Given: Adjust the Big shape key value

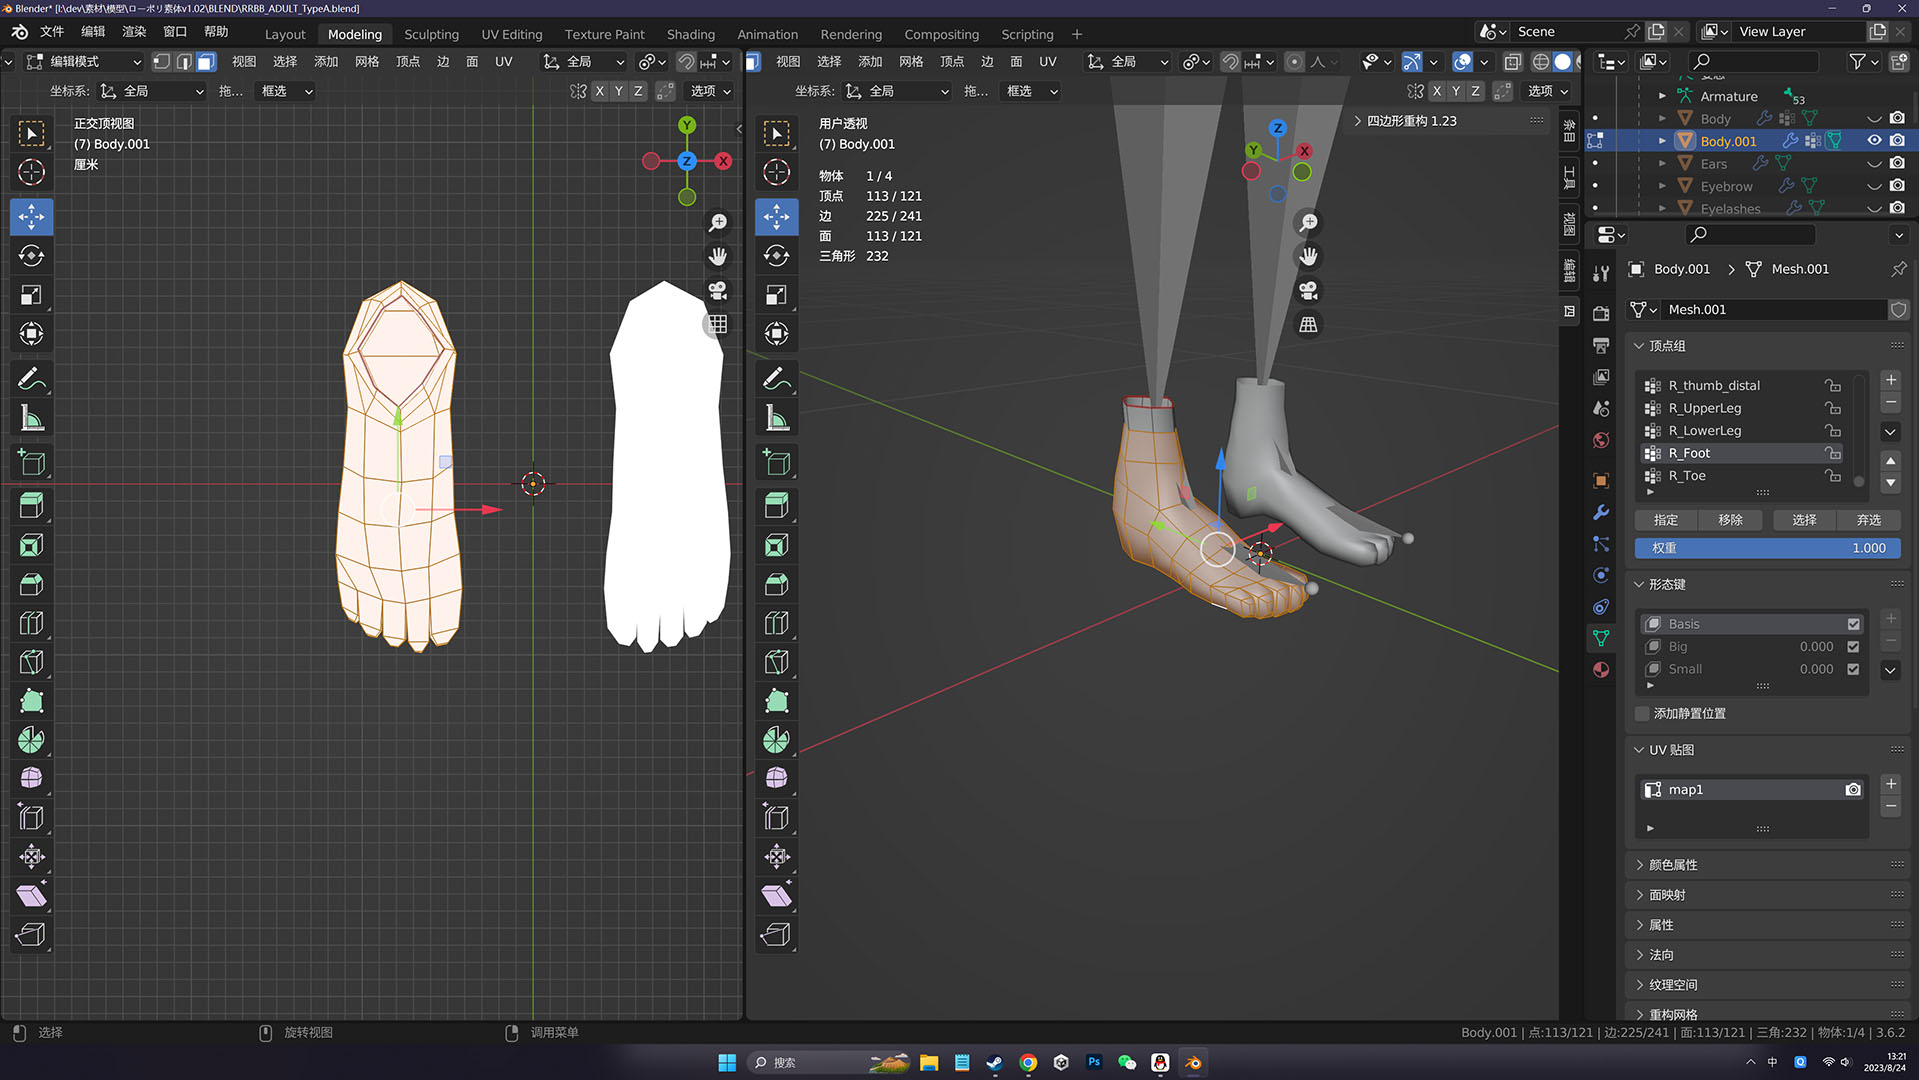Looking at the screenshot, I should click(x=1816, y=647).
